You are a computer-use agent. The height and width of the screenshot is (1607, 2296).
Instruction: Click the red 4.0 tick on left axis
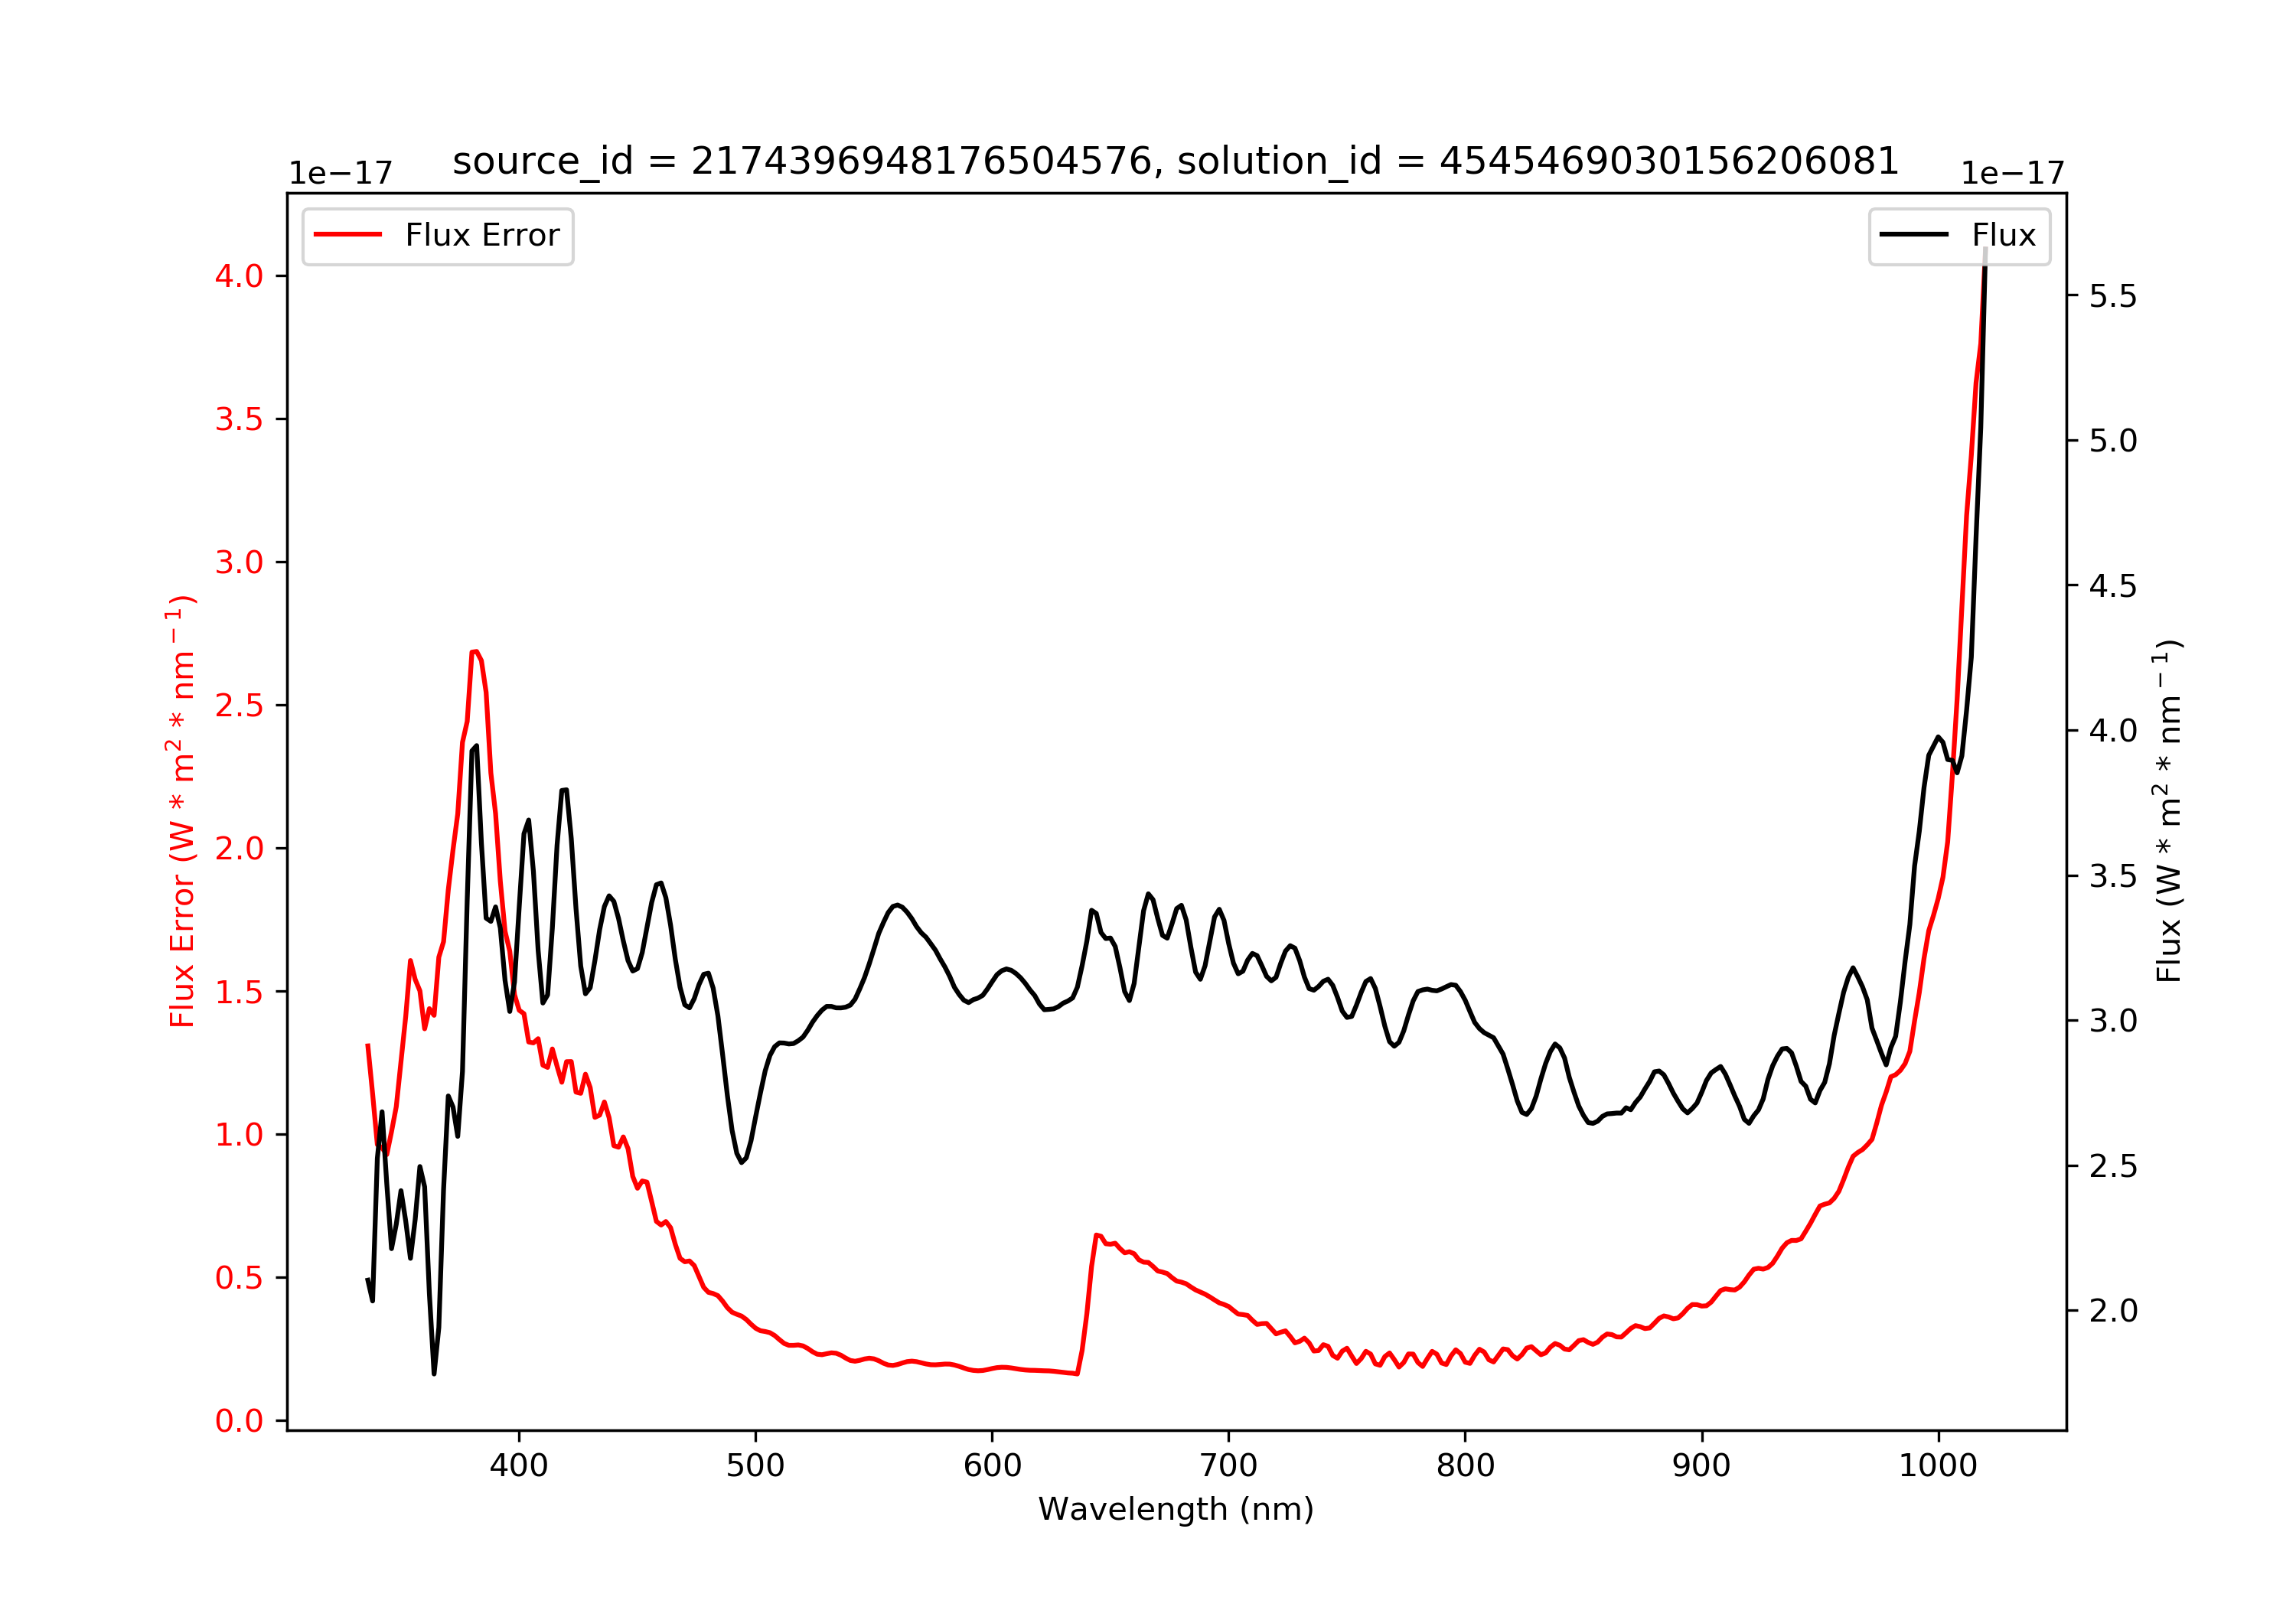coord(239,277)
